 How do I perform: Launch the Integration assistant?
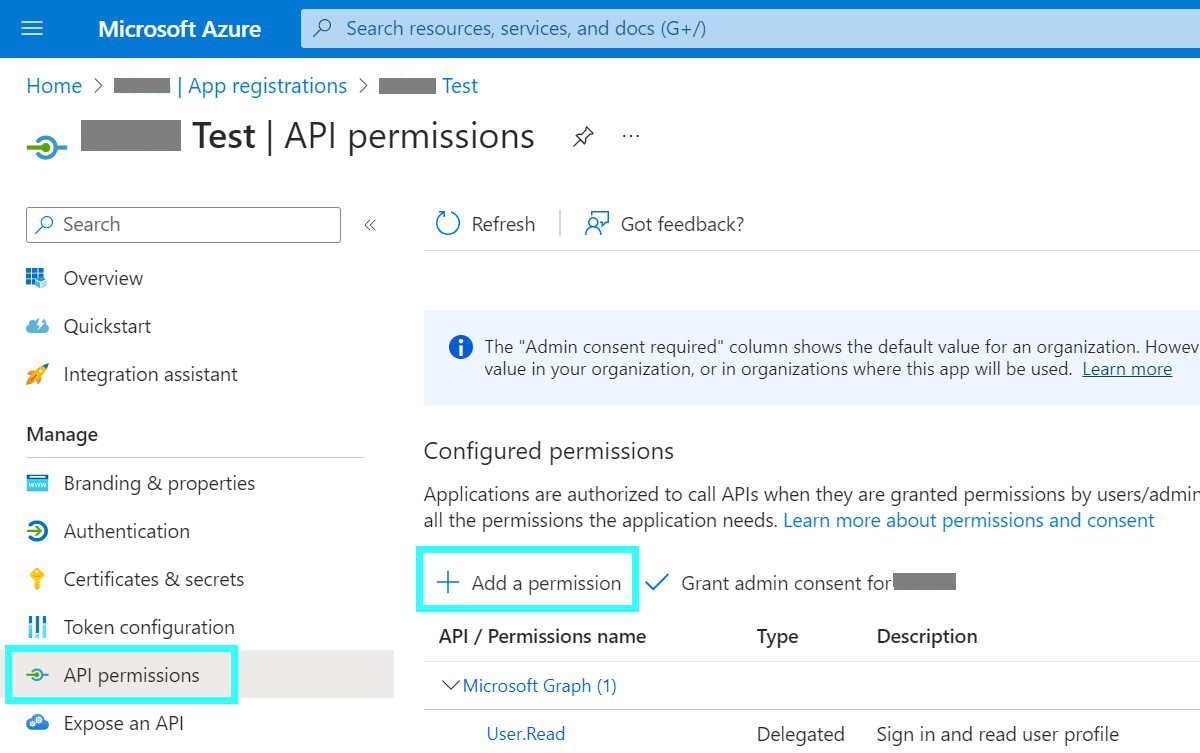[x=150, y=374]
